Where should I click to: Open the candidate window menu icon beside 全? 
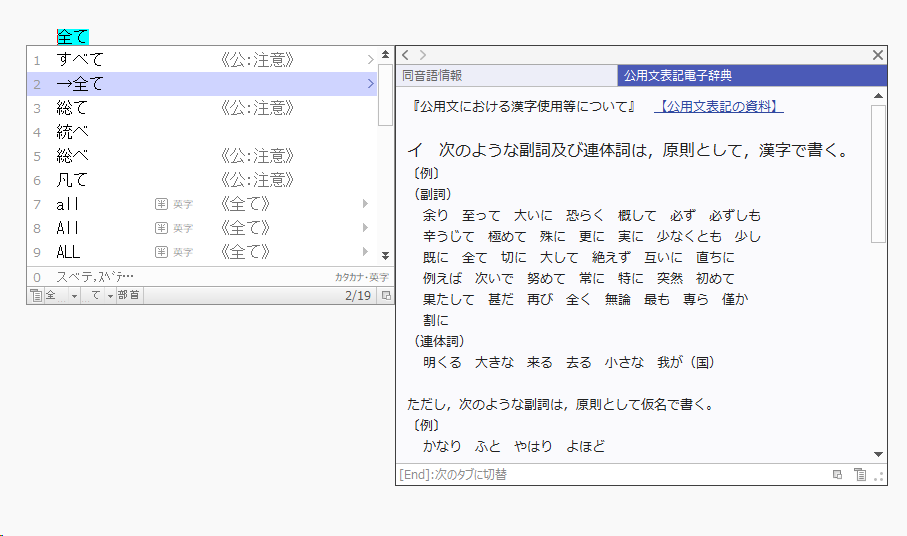point(36,295)
